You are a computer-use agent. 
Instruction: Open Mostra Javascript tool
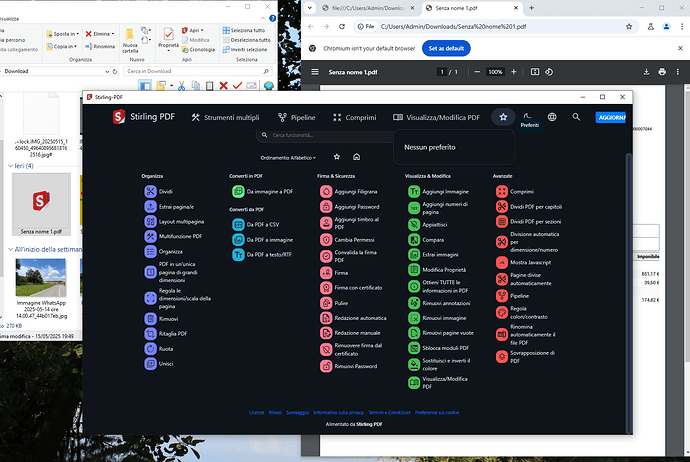coord(524,262)
